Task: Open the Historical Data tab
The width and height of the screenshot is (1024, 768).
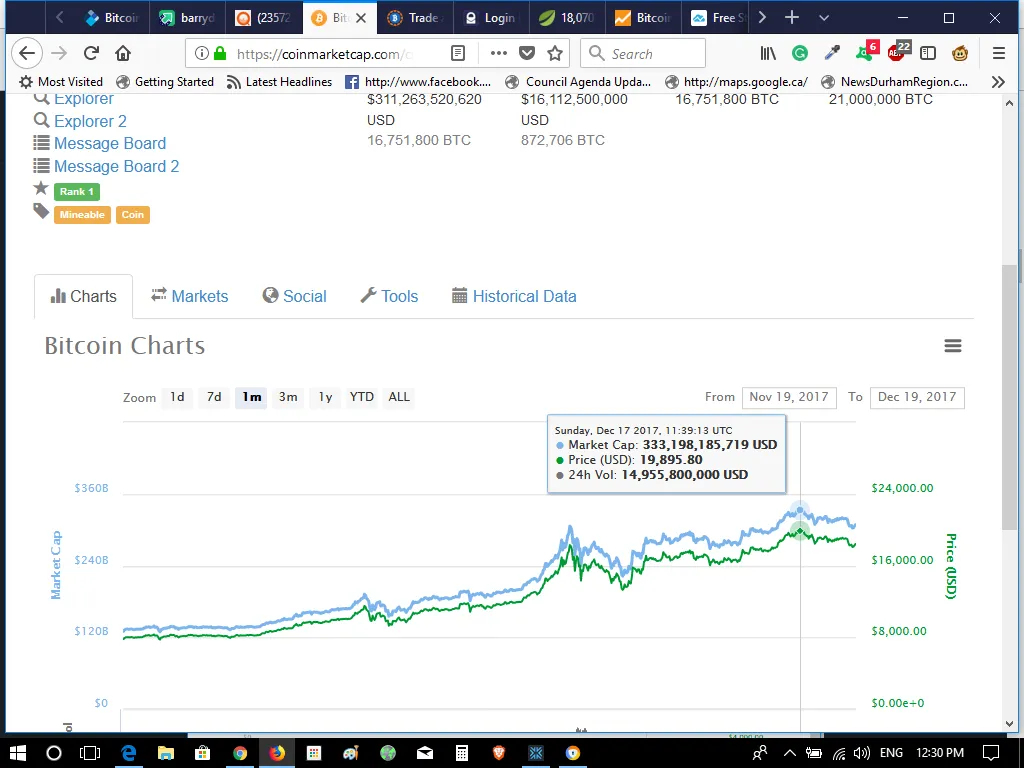Action: [x=514, y=296]
